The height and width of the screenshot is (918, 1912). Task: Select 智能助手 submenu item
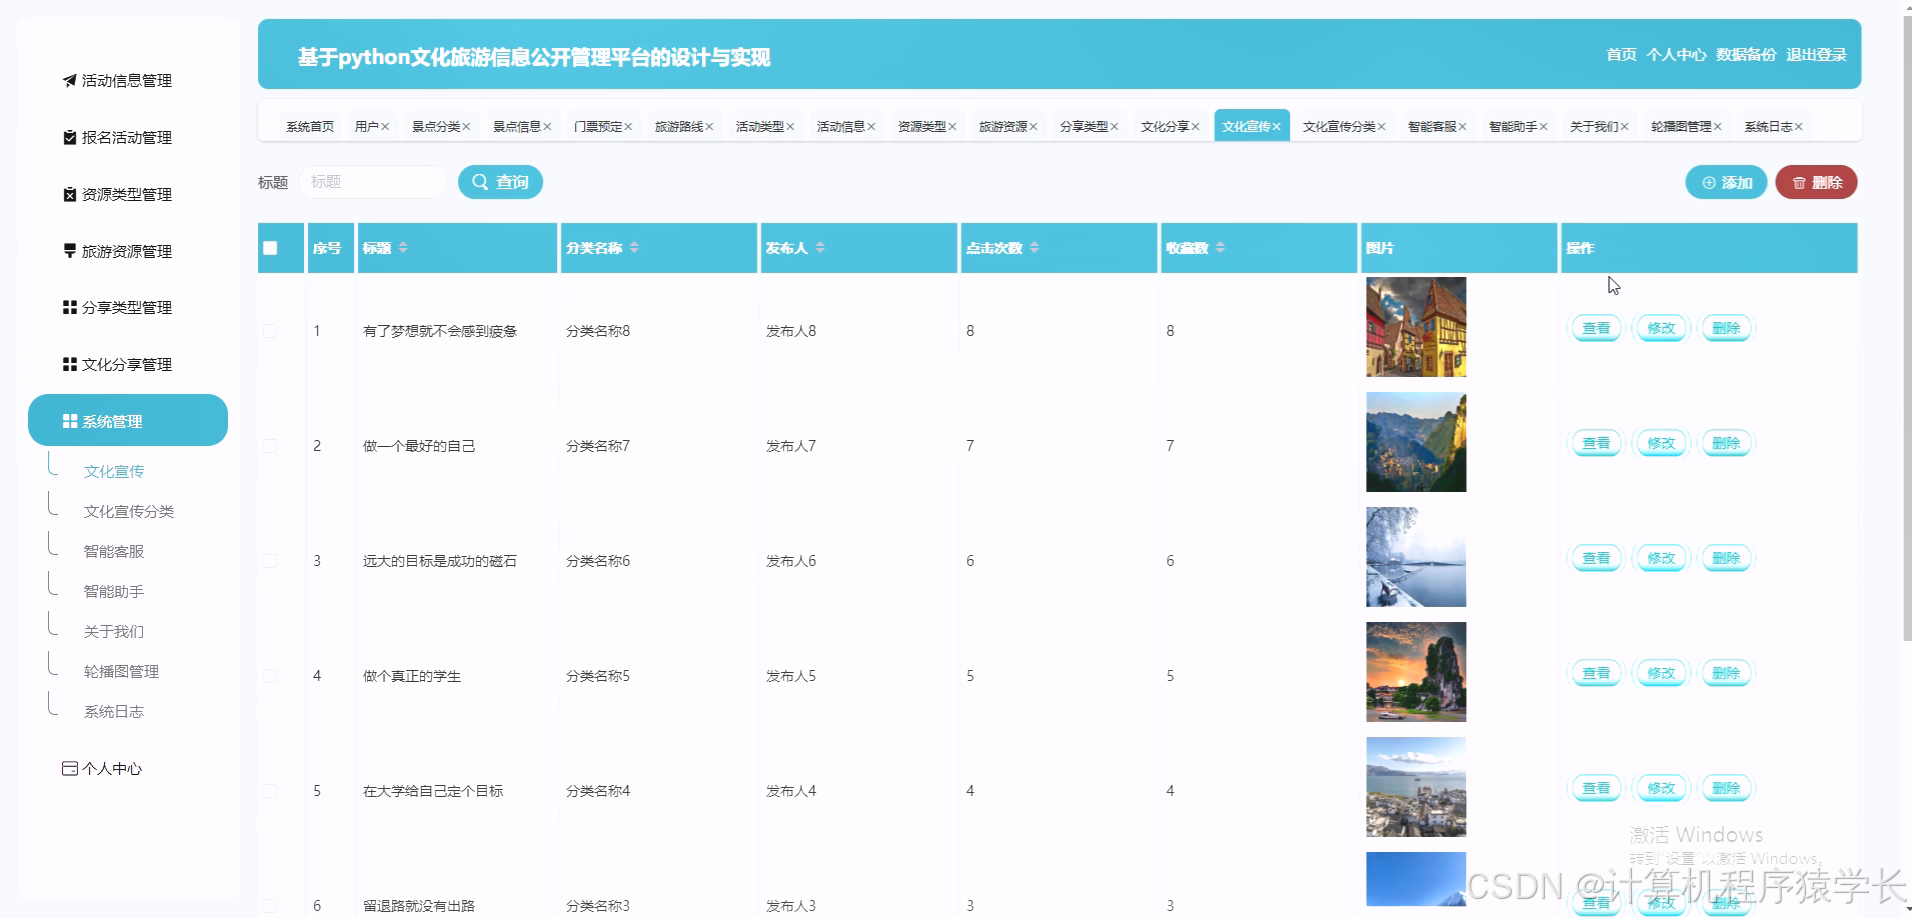pyautogui.click(x=114, y=591)
